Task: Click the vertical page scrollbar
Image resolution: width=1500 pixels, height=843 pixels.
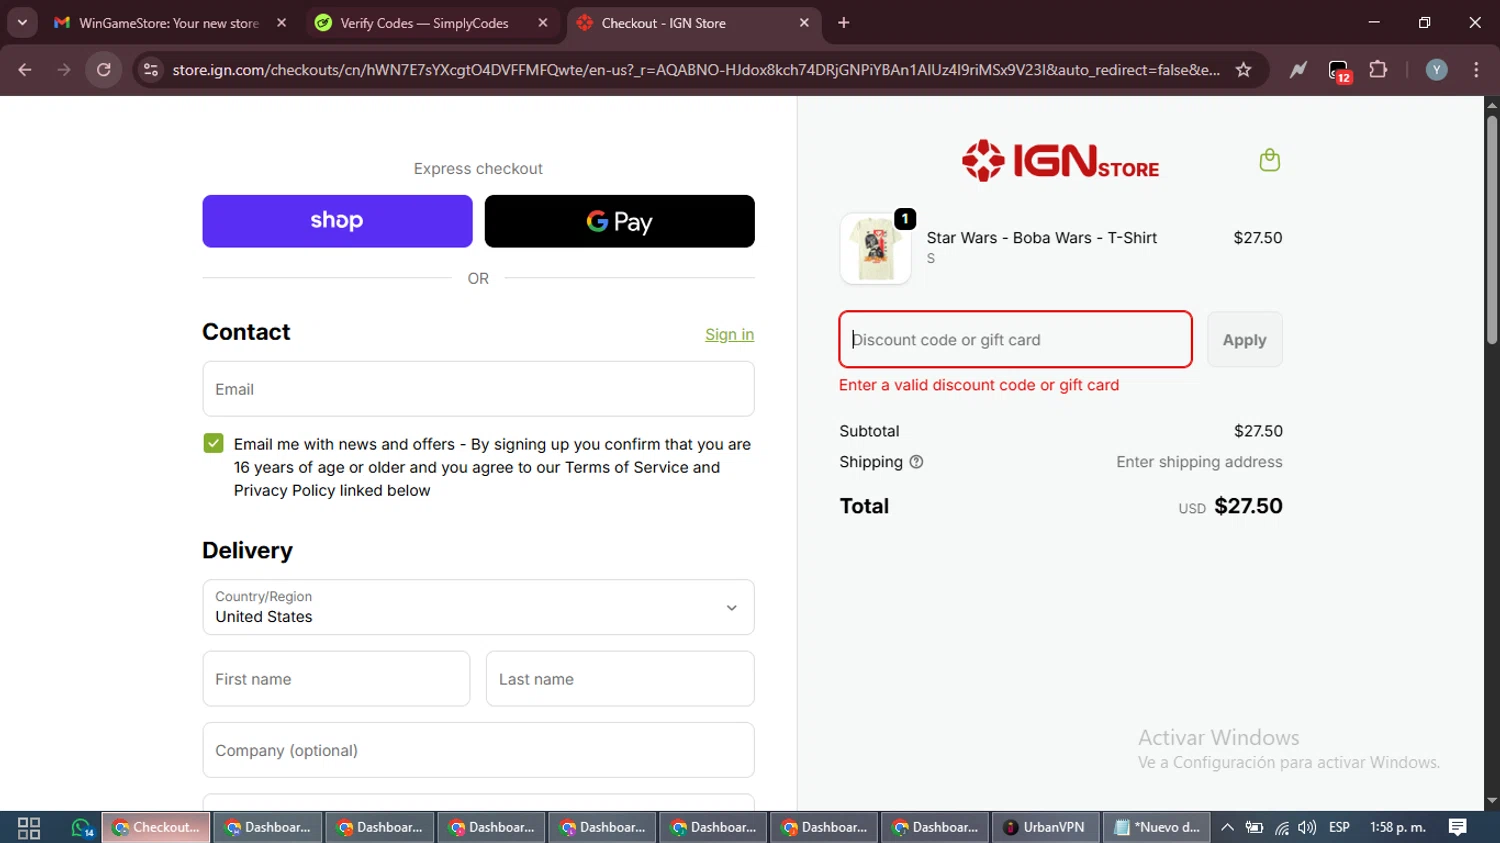Action: coord(1492,230)
